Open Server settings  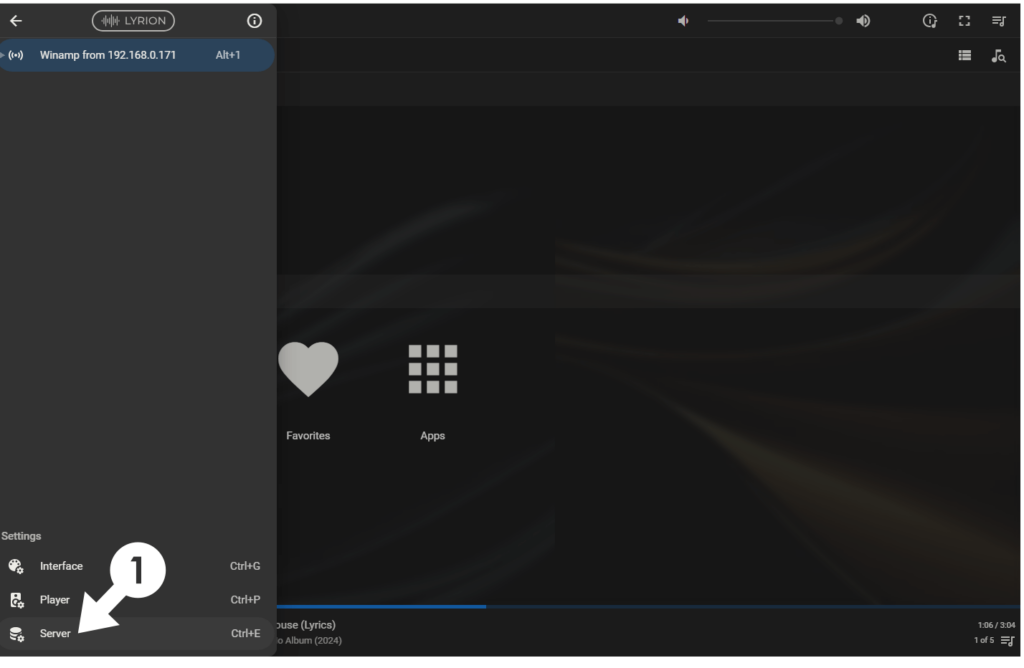tap(55, 634)
